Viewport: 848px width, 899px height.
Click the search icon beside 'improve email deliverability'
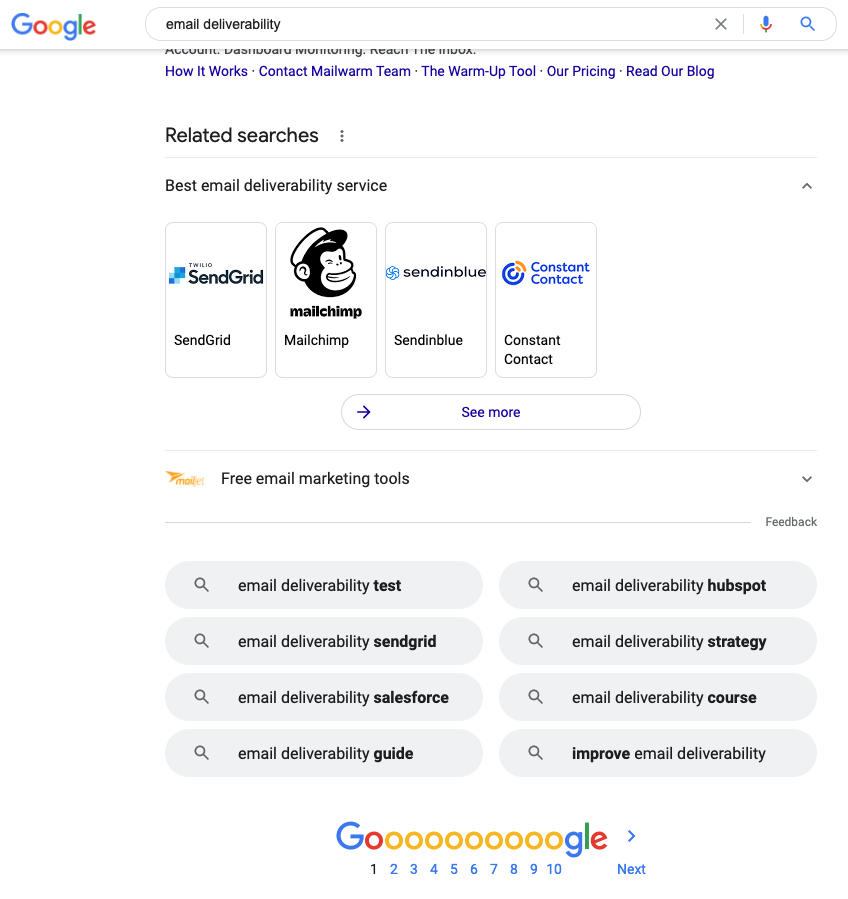point(536,753)
